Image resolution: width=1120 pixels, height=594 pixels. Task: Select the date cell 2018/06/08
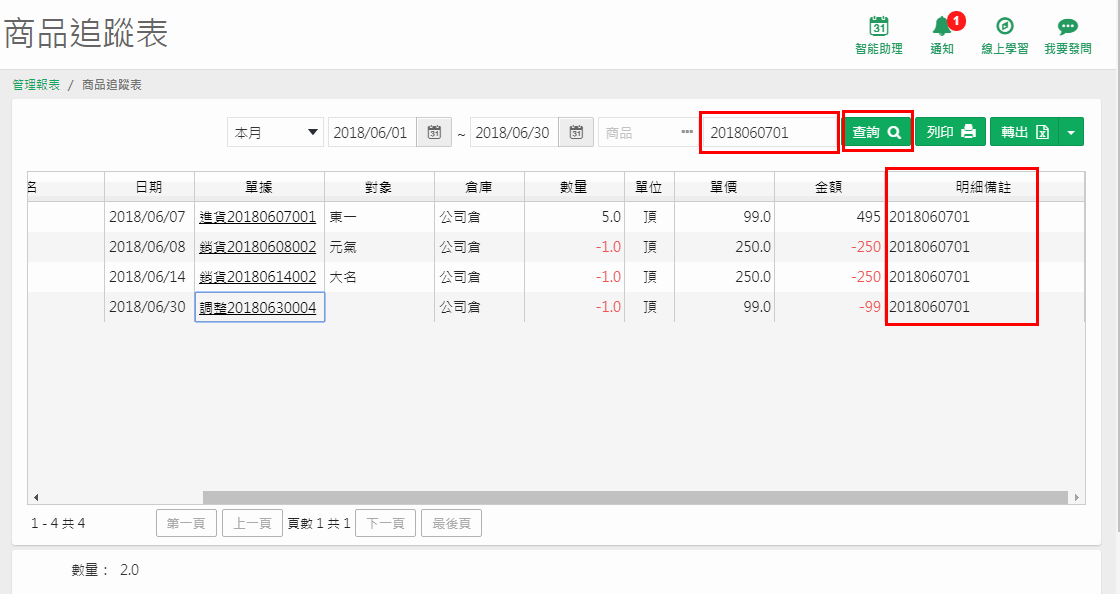point(147,247)
